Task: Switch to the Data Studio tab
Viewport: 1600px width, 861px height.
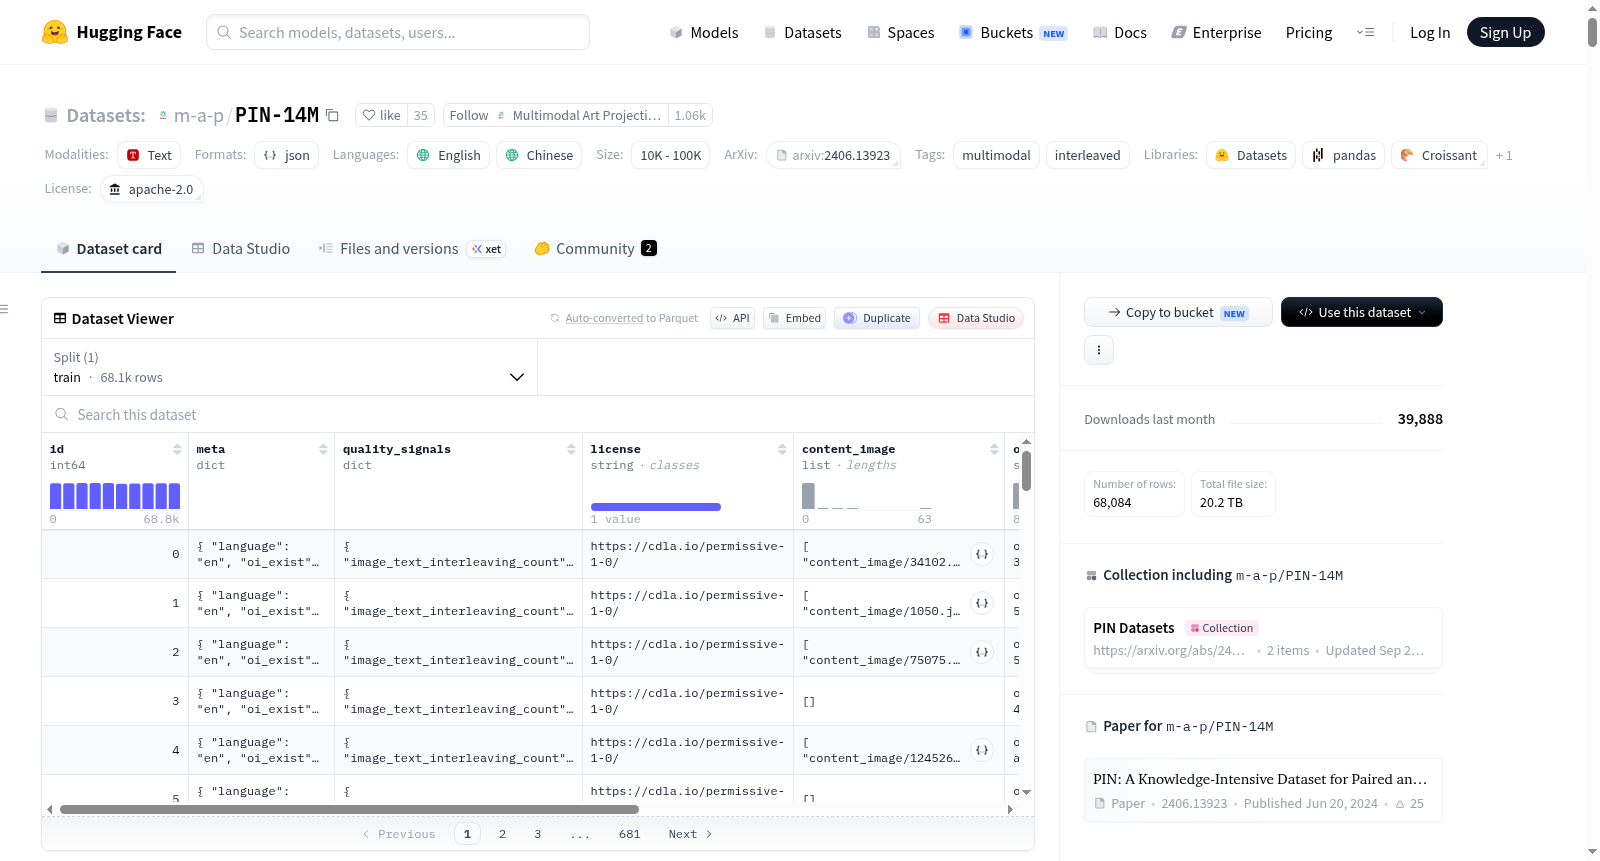Action: pyautogui.click(x=241, y=249)
